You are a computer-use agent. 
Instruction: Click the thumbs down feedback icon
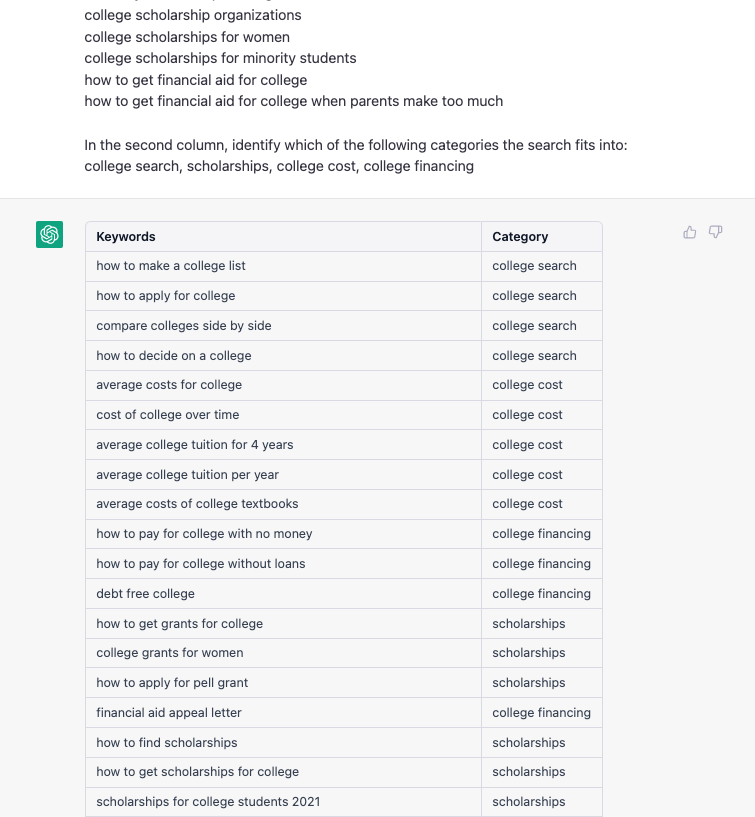[x=715, y=232]
